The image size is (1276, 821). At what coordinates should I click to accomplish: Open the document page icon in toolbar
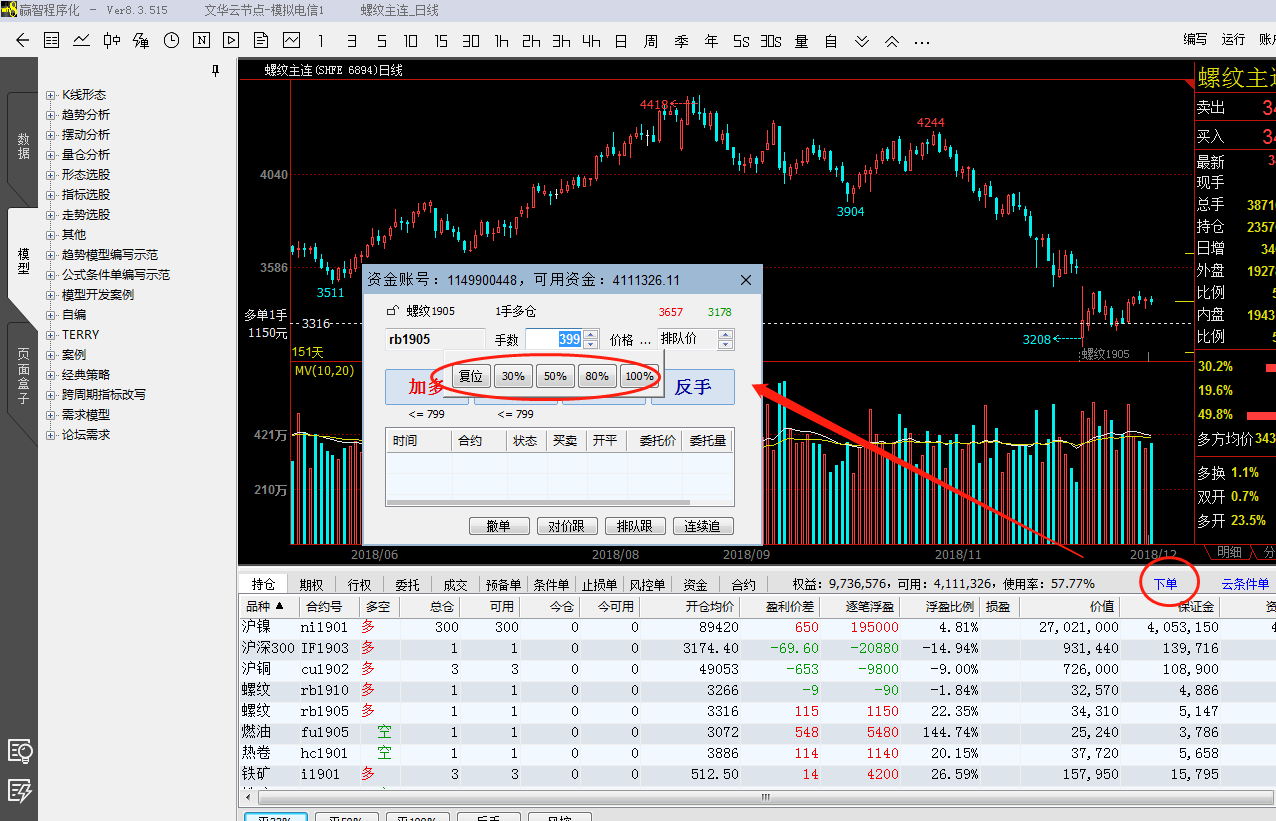[261, 41]
